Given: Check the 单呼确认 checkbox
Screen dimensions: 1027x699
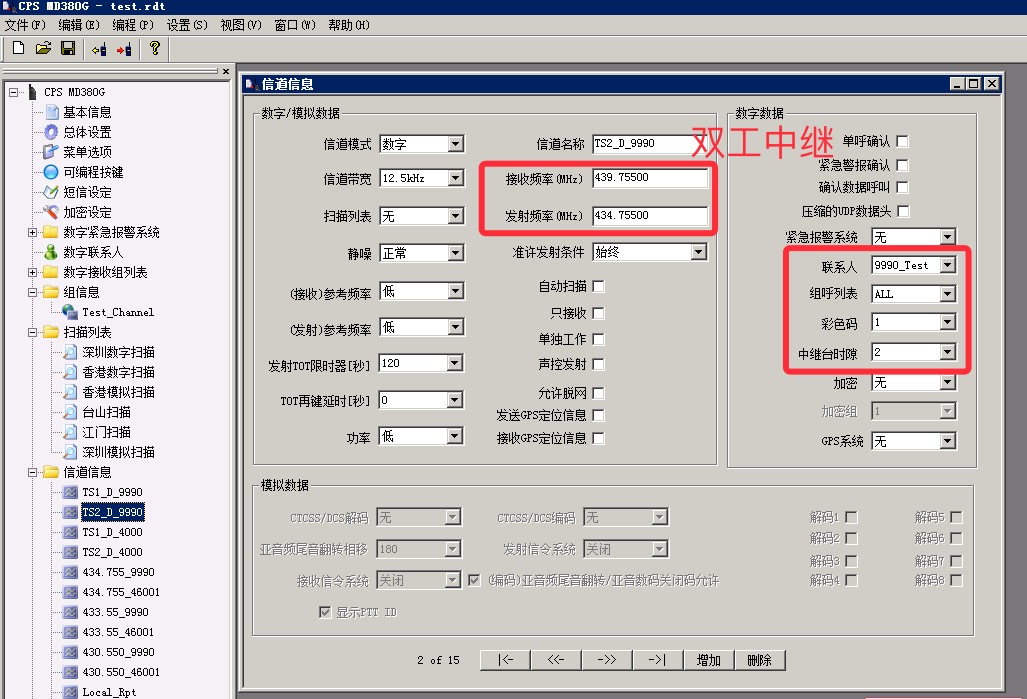Looking at the screenshot, I should (x=902, y=141).
